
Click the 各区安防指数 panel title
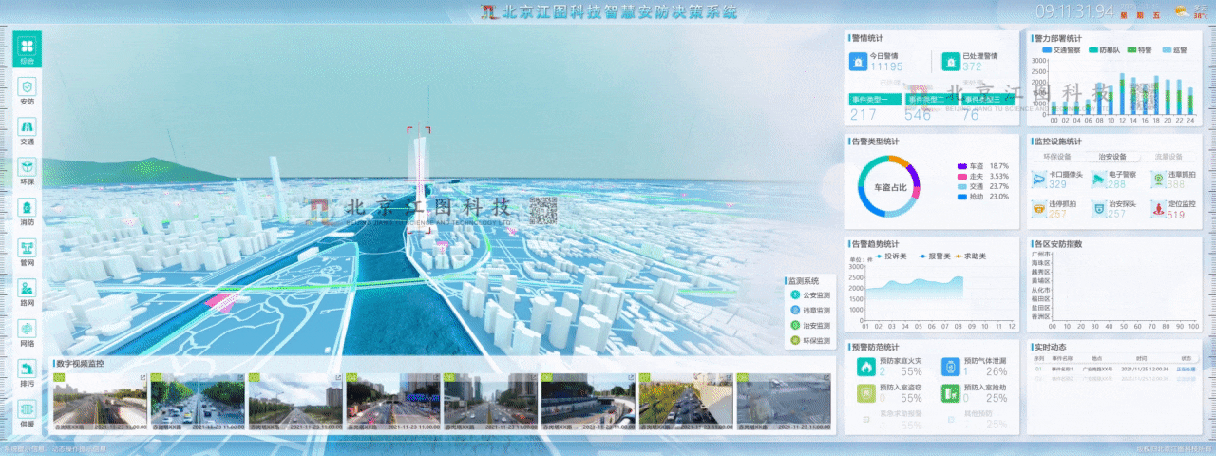(x=1058, y=243)
